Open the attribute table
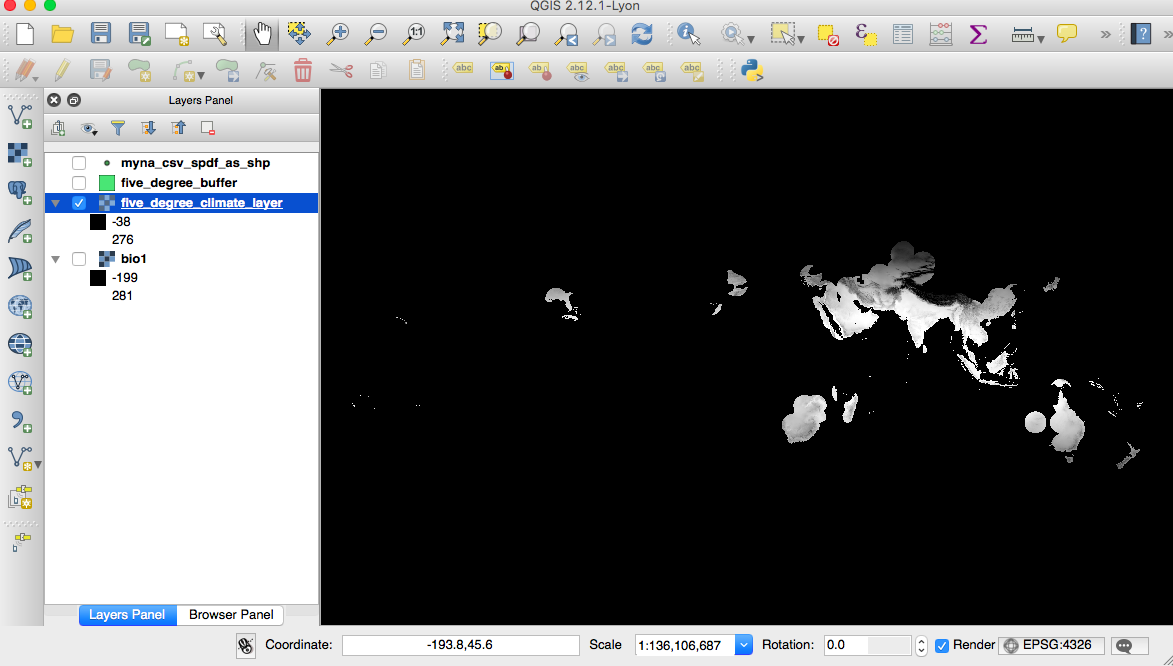Screen dimensions: 1173x666 903,34
